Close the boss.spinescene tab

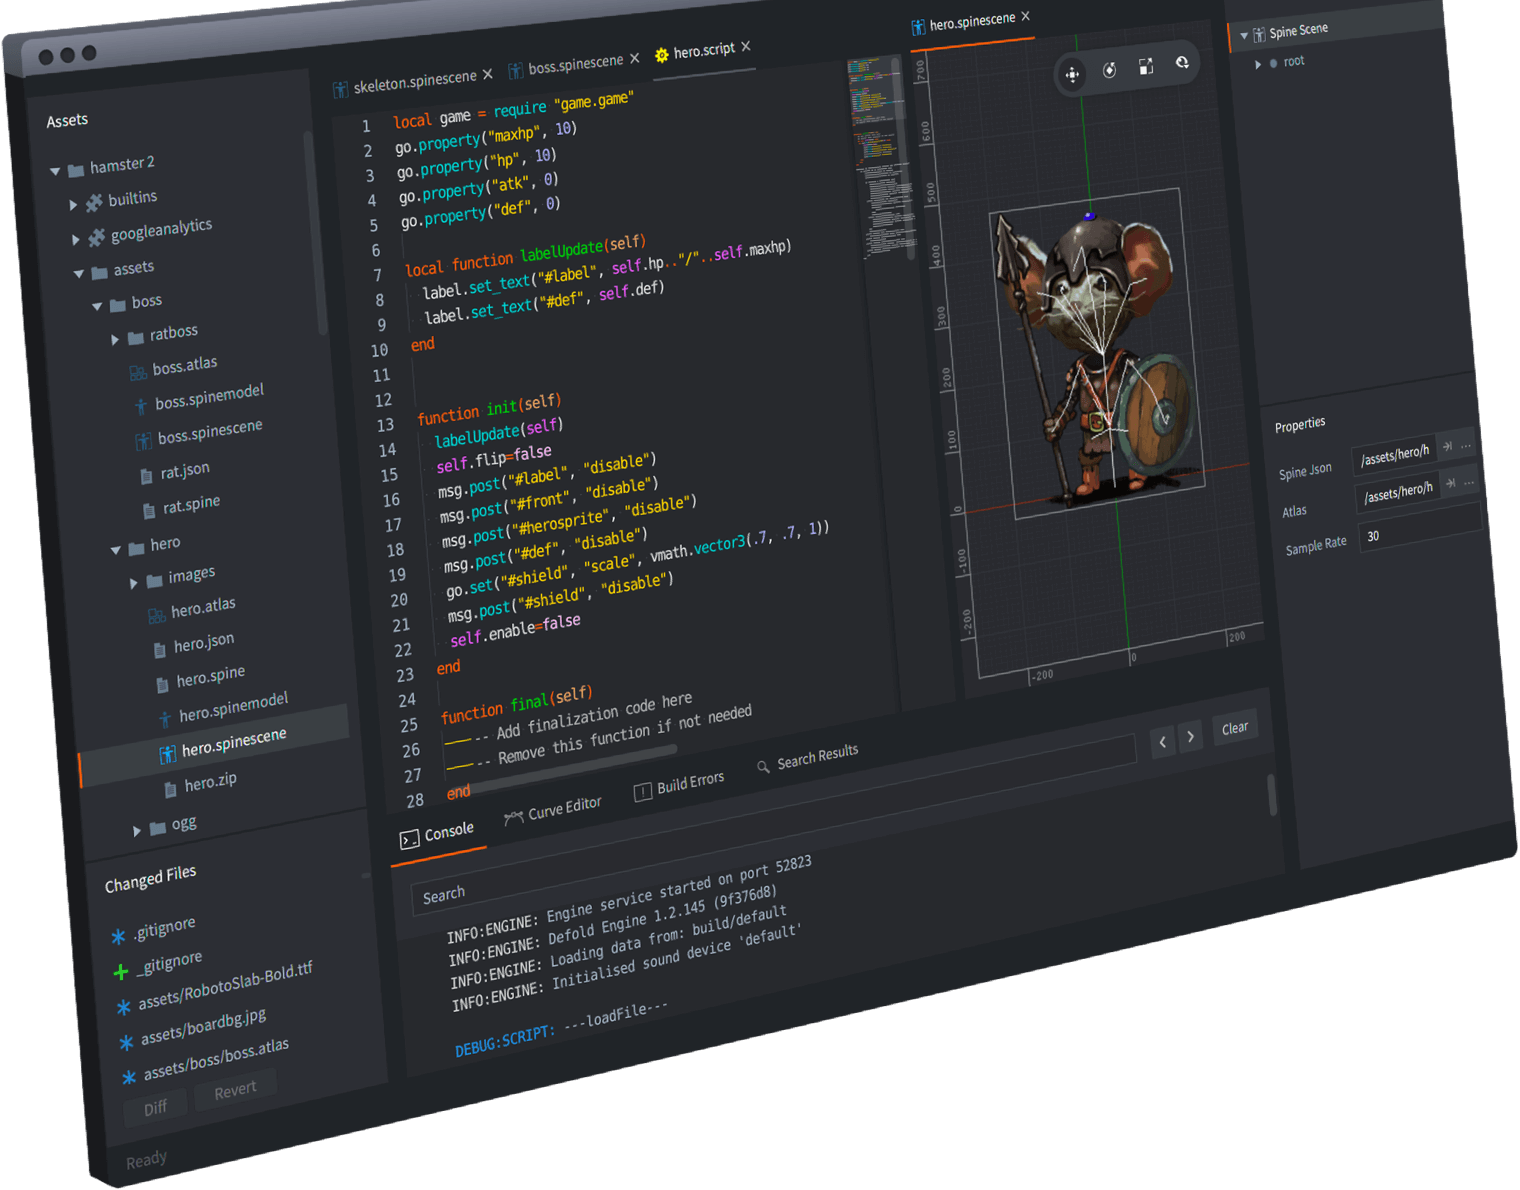point(634,58)
